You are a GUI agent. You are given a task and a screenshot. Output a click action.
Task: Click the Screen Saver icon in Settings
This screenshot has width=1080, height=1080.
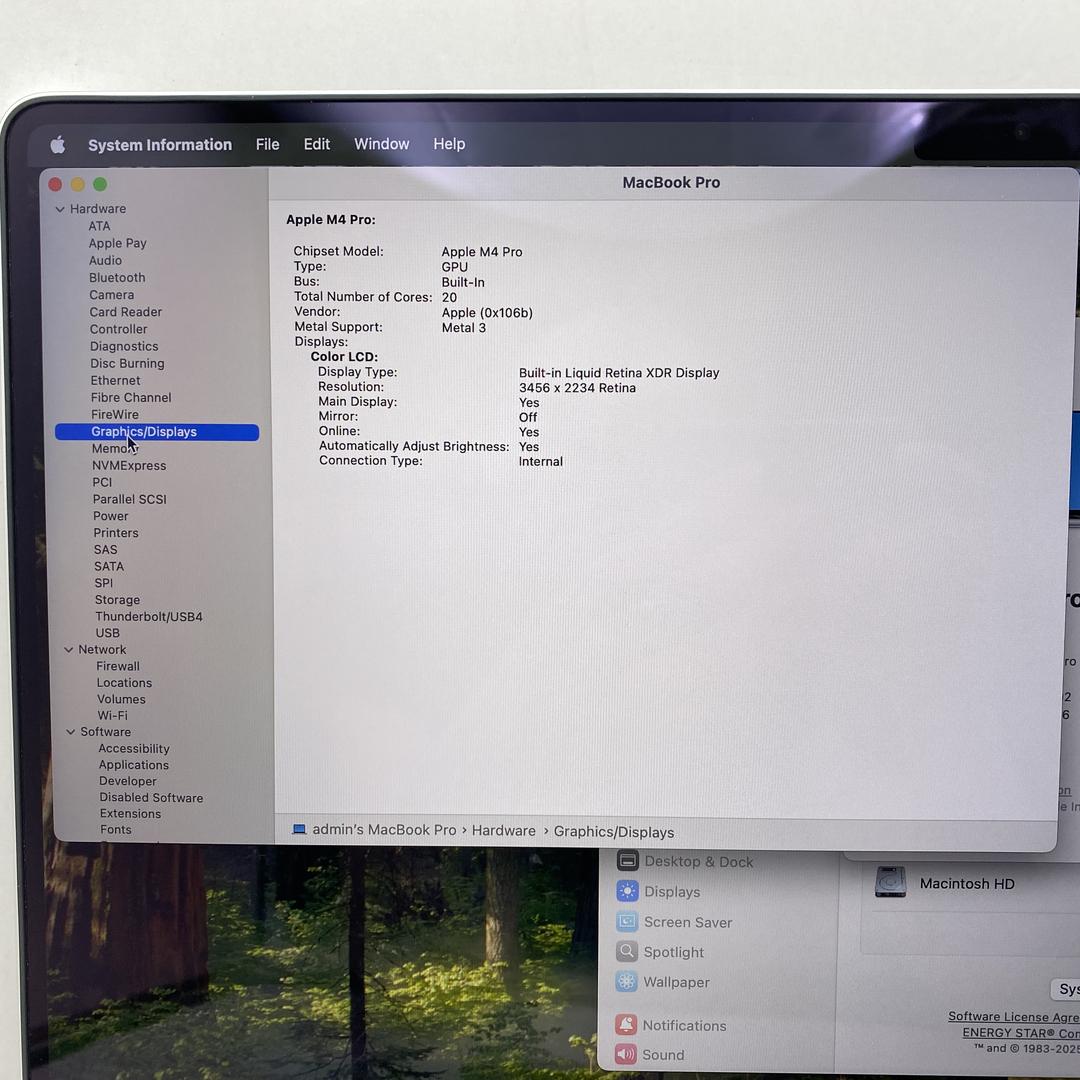tap(627, 922)
